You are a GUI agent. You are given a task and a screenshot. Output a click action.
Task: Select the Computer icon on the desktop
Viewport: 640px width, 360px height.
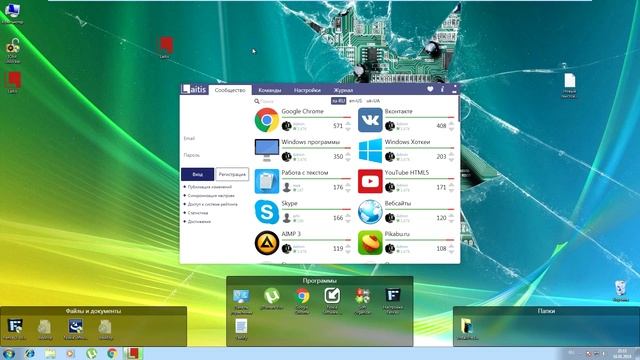pyautogui.click(x=12, y=12)
